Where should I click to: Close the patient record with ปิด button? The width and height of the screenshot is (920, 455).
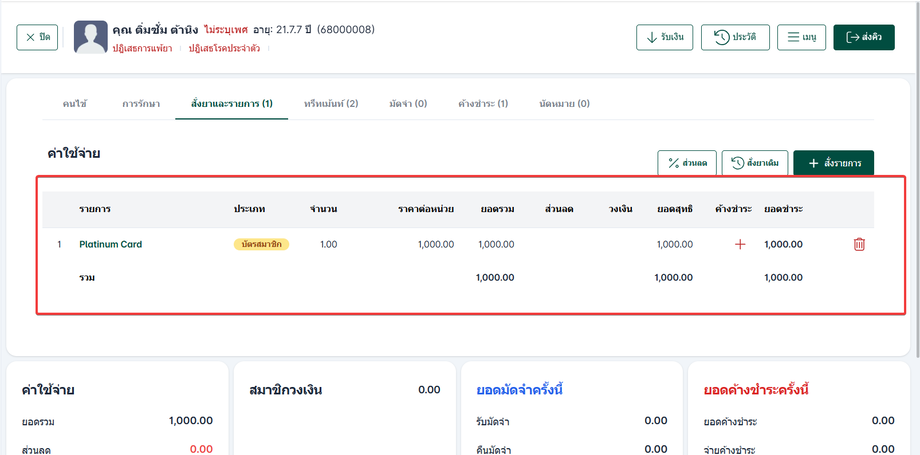coord(37,37)
